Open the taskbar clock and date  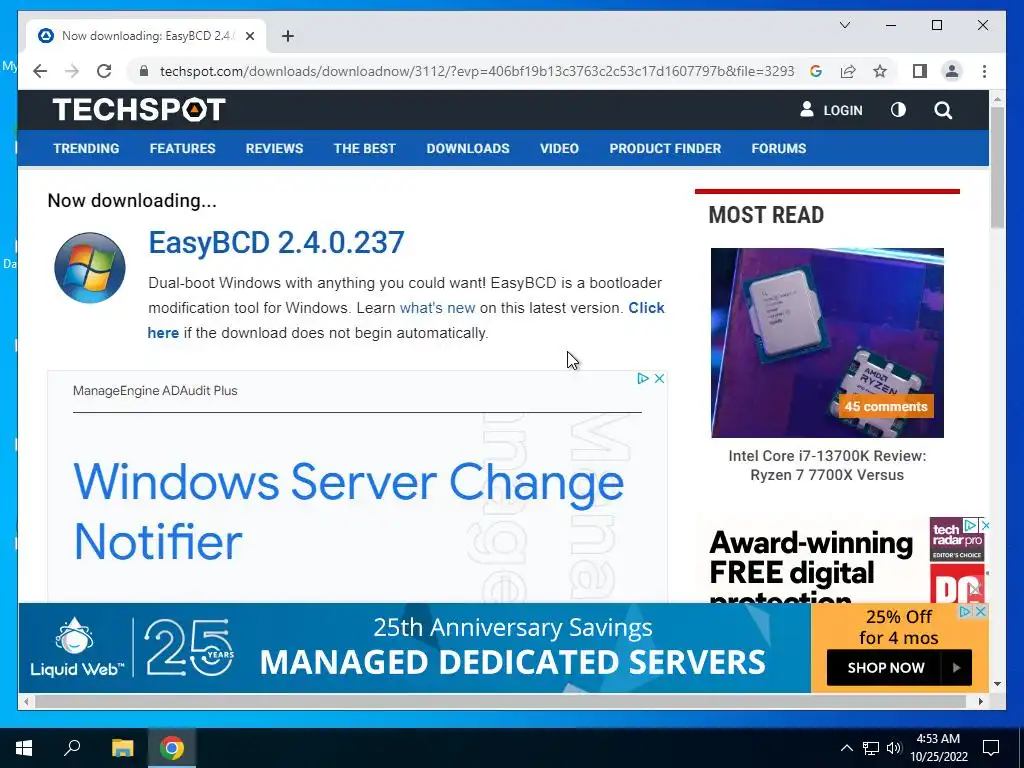click(x=939, y=748)
